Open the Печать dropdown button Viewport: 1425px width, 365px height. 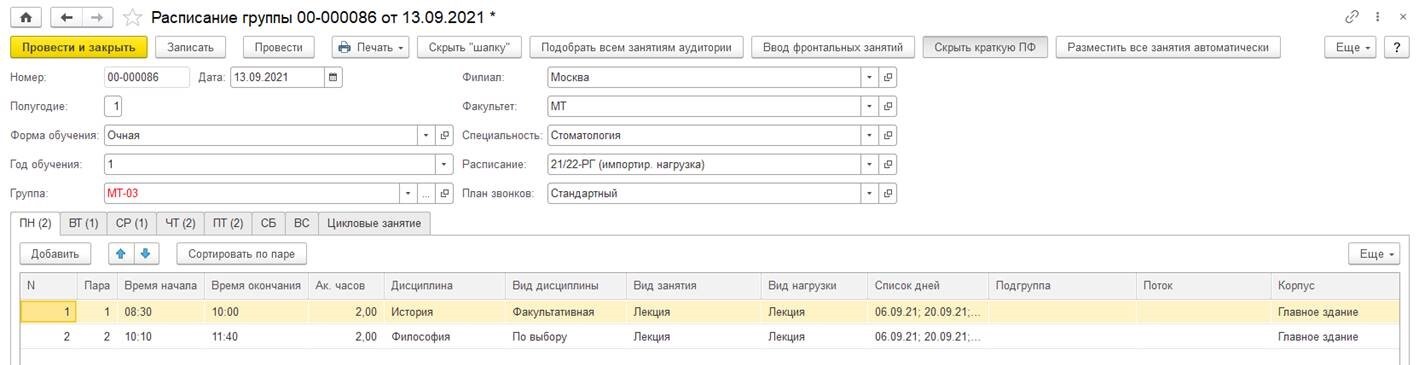click(x=371, y=47)
